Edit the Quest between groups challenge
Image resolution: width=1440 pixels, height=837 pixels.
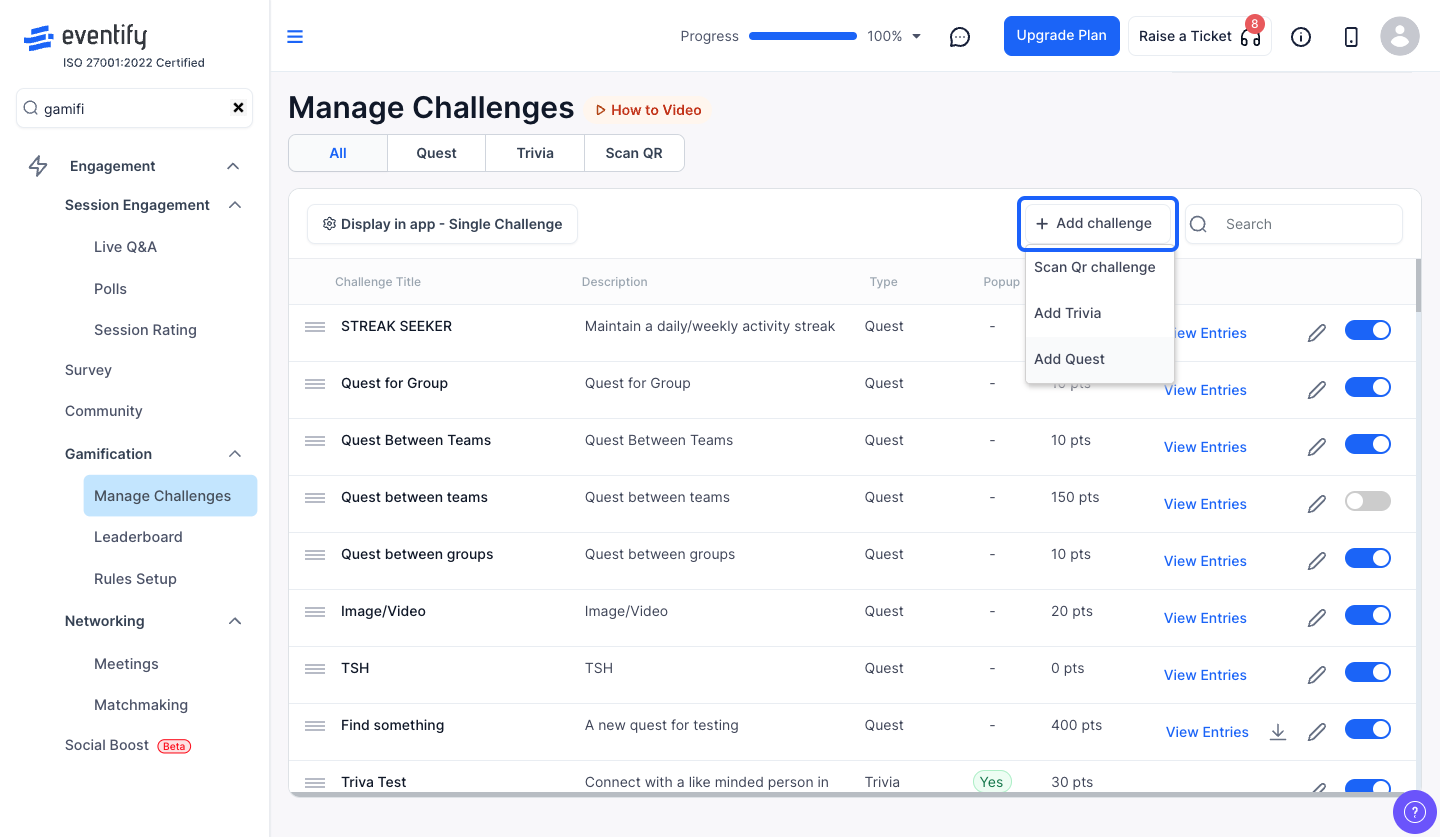click(1317, 561)
